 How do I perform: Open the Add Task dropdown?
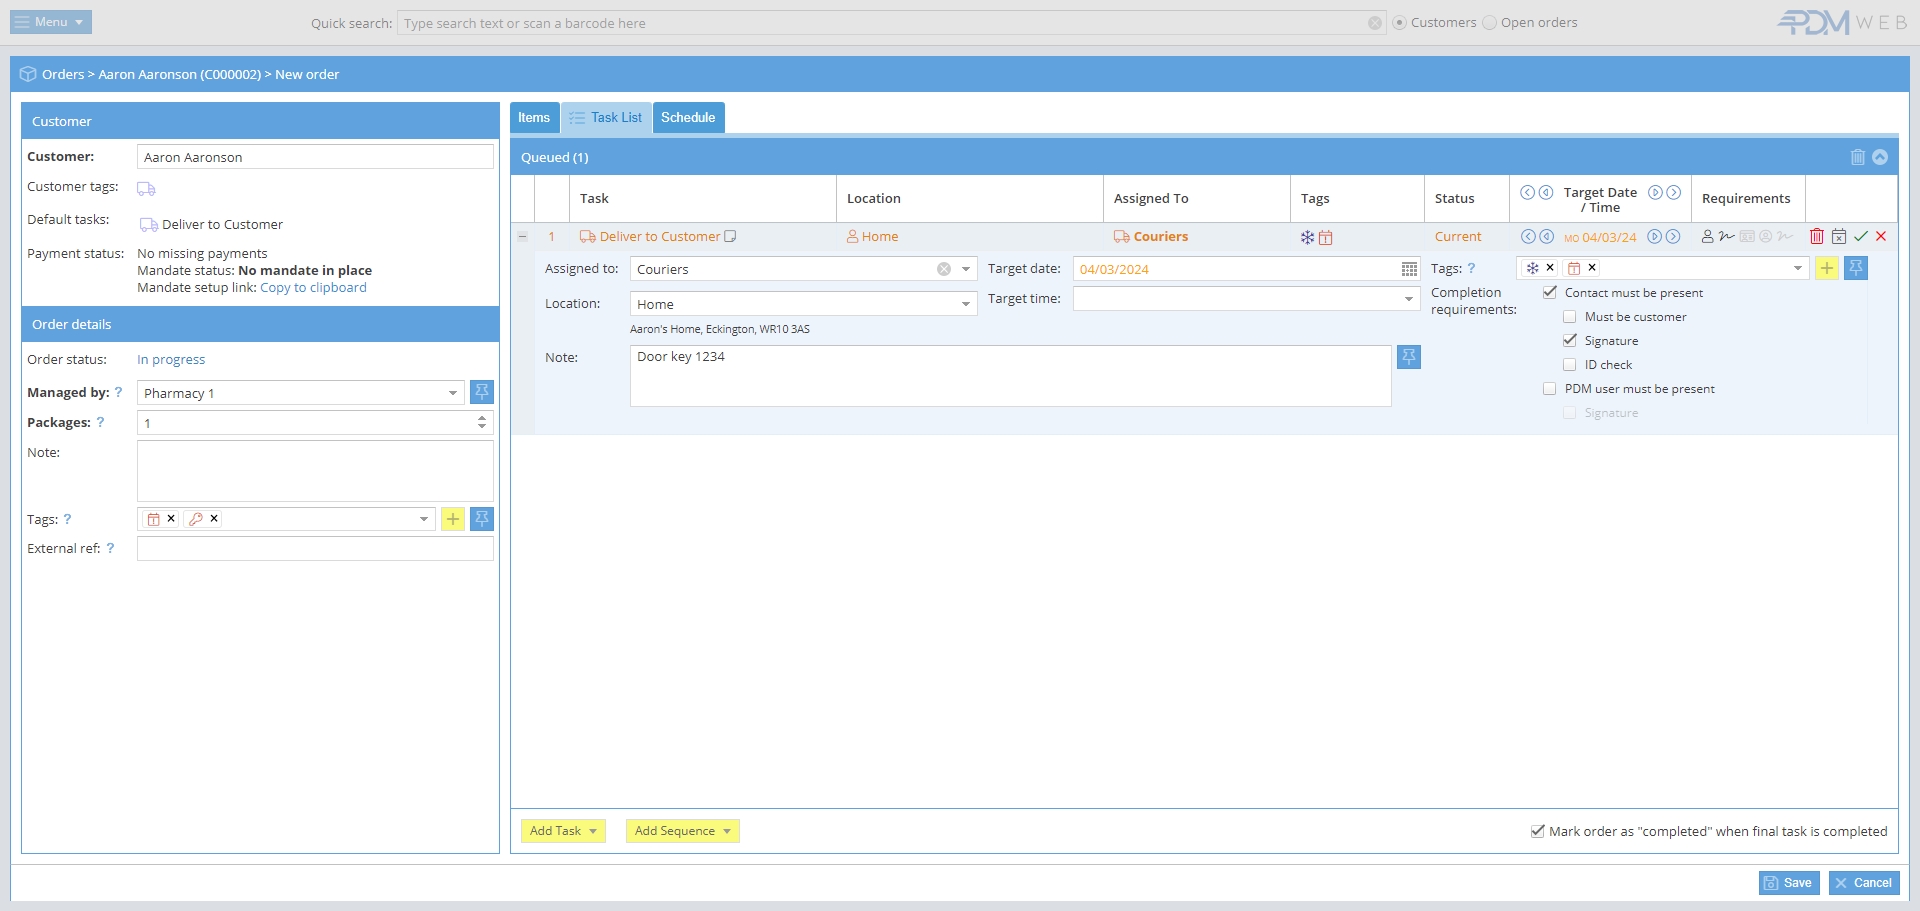(x=563, y=831)
